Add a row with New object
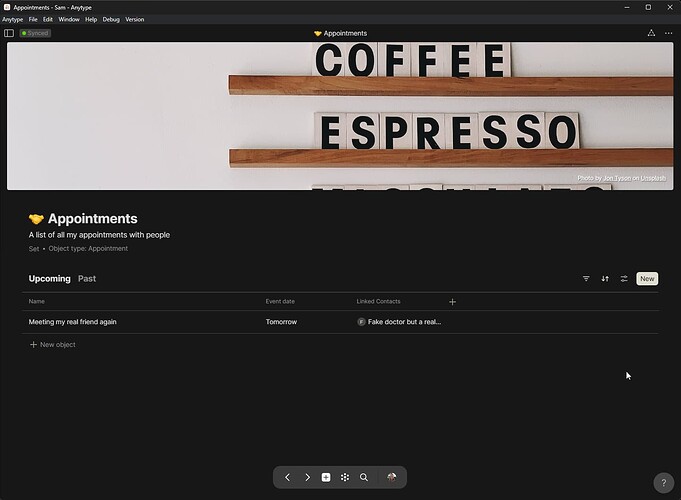 [53, 344]
